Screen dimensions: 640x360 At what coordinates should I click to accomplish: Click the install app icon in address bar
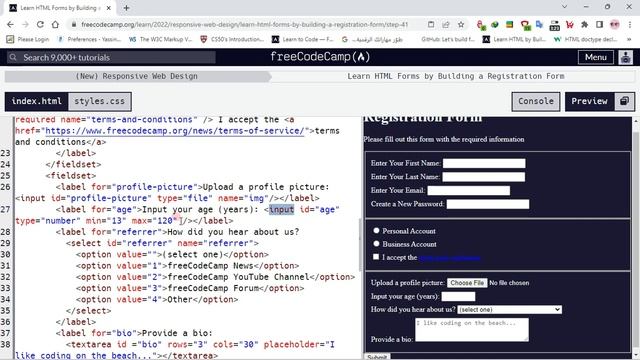coord(431,24)
